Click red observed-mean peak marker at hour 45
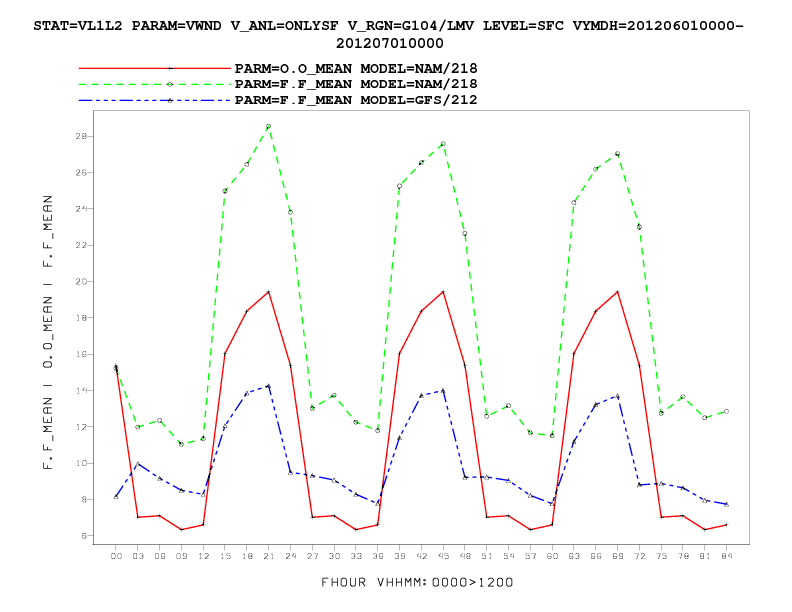The height and width of the screenshot is (612, 792). tap(443, 292)
